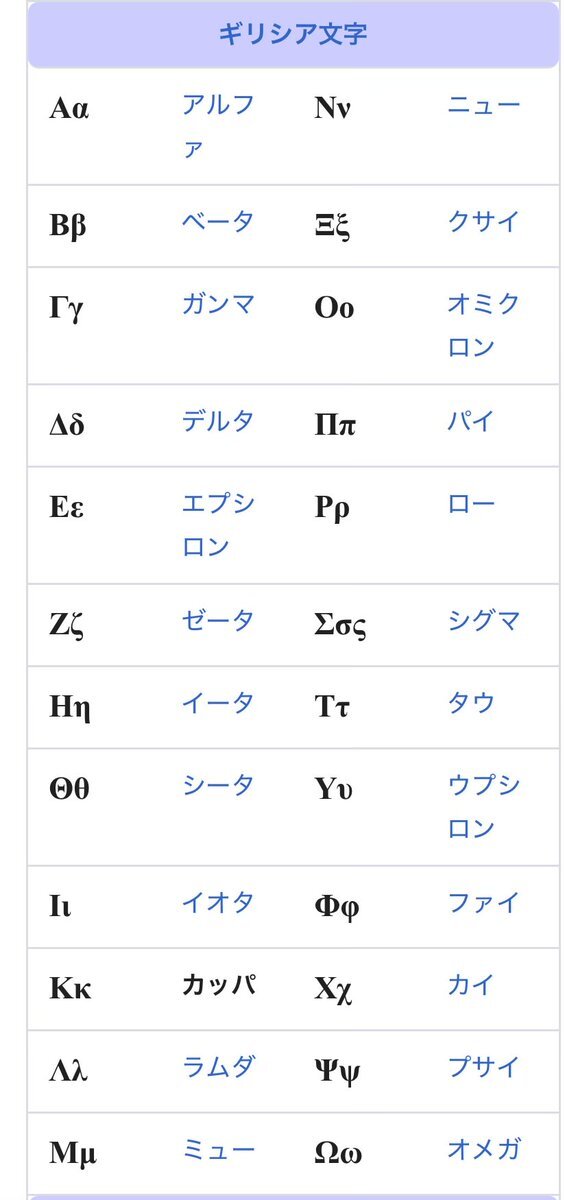The width and height of the screenshot is (565, 1200).
Task: Open the オメガ link
Action: (484, 1150)
